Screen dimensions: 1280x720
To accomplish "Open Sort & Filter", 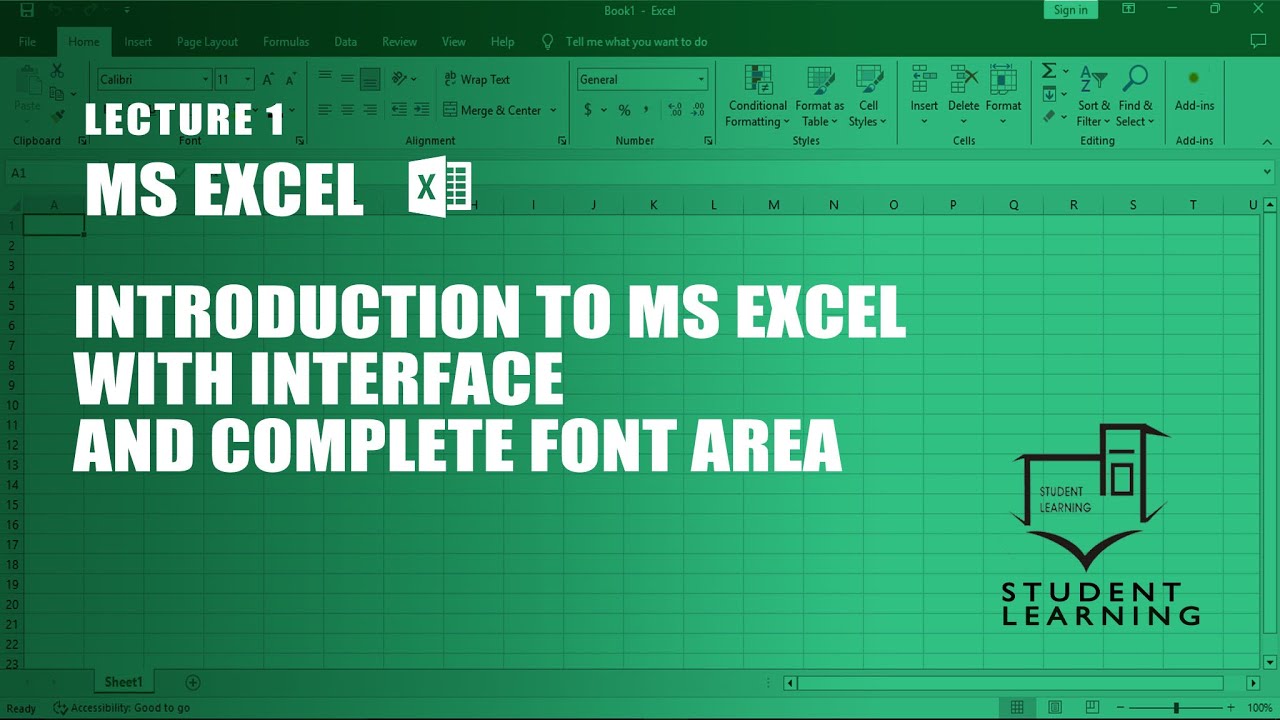I will pos(1093,97).
